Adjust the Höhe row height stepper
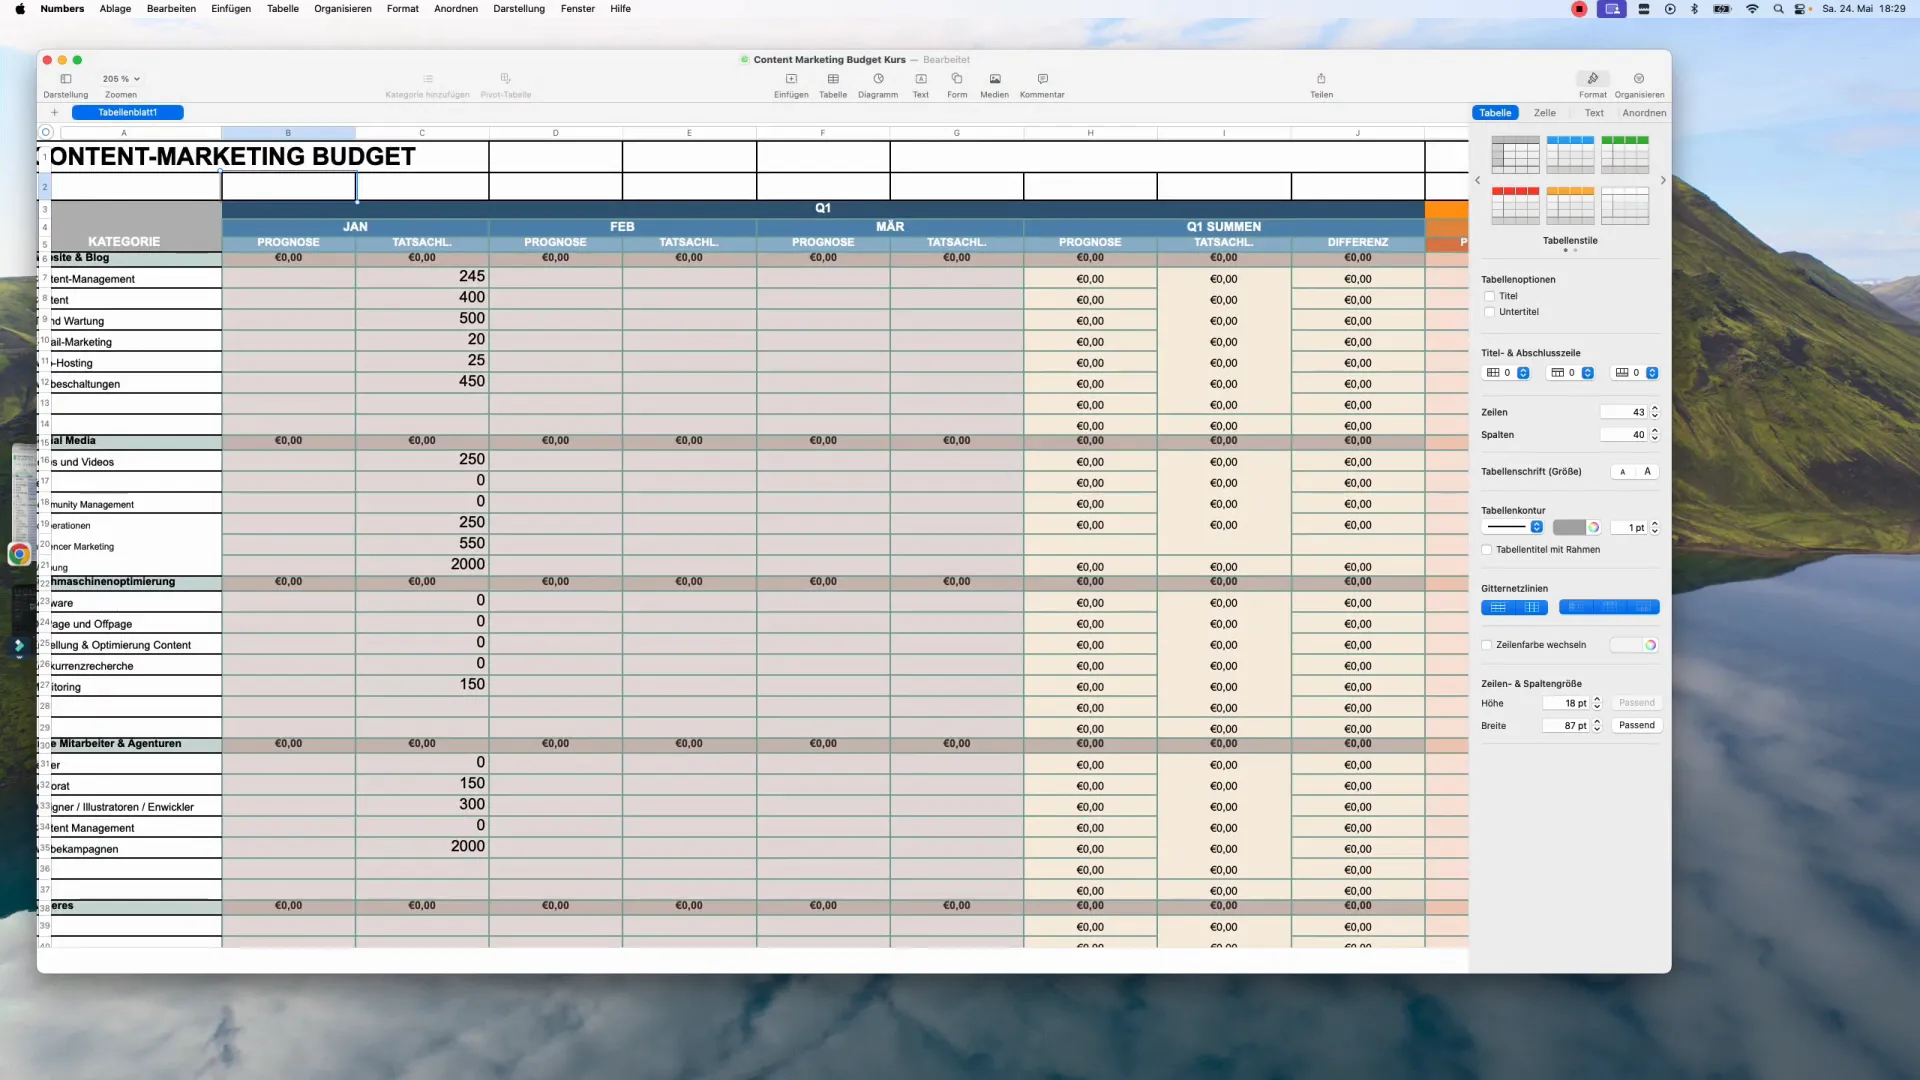The height and width of the screenshot is (1080, 1920). pyautogui.click(x=1597, y=704)
